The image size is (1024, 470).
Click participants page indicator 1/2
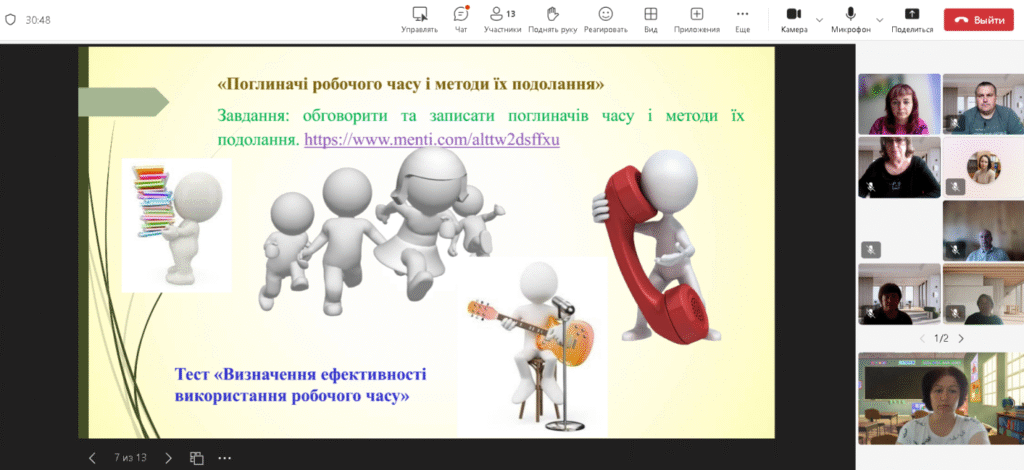coord(941,338)
